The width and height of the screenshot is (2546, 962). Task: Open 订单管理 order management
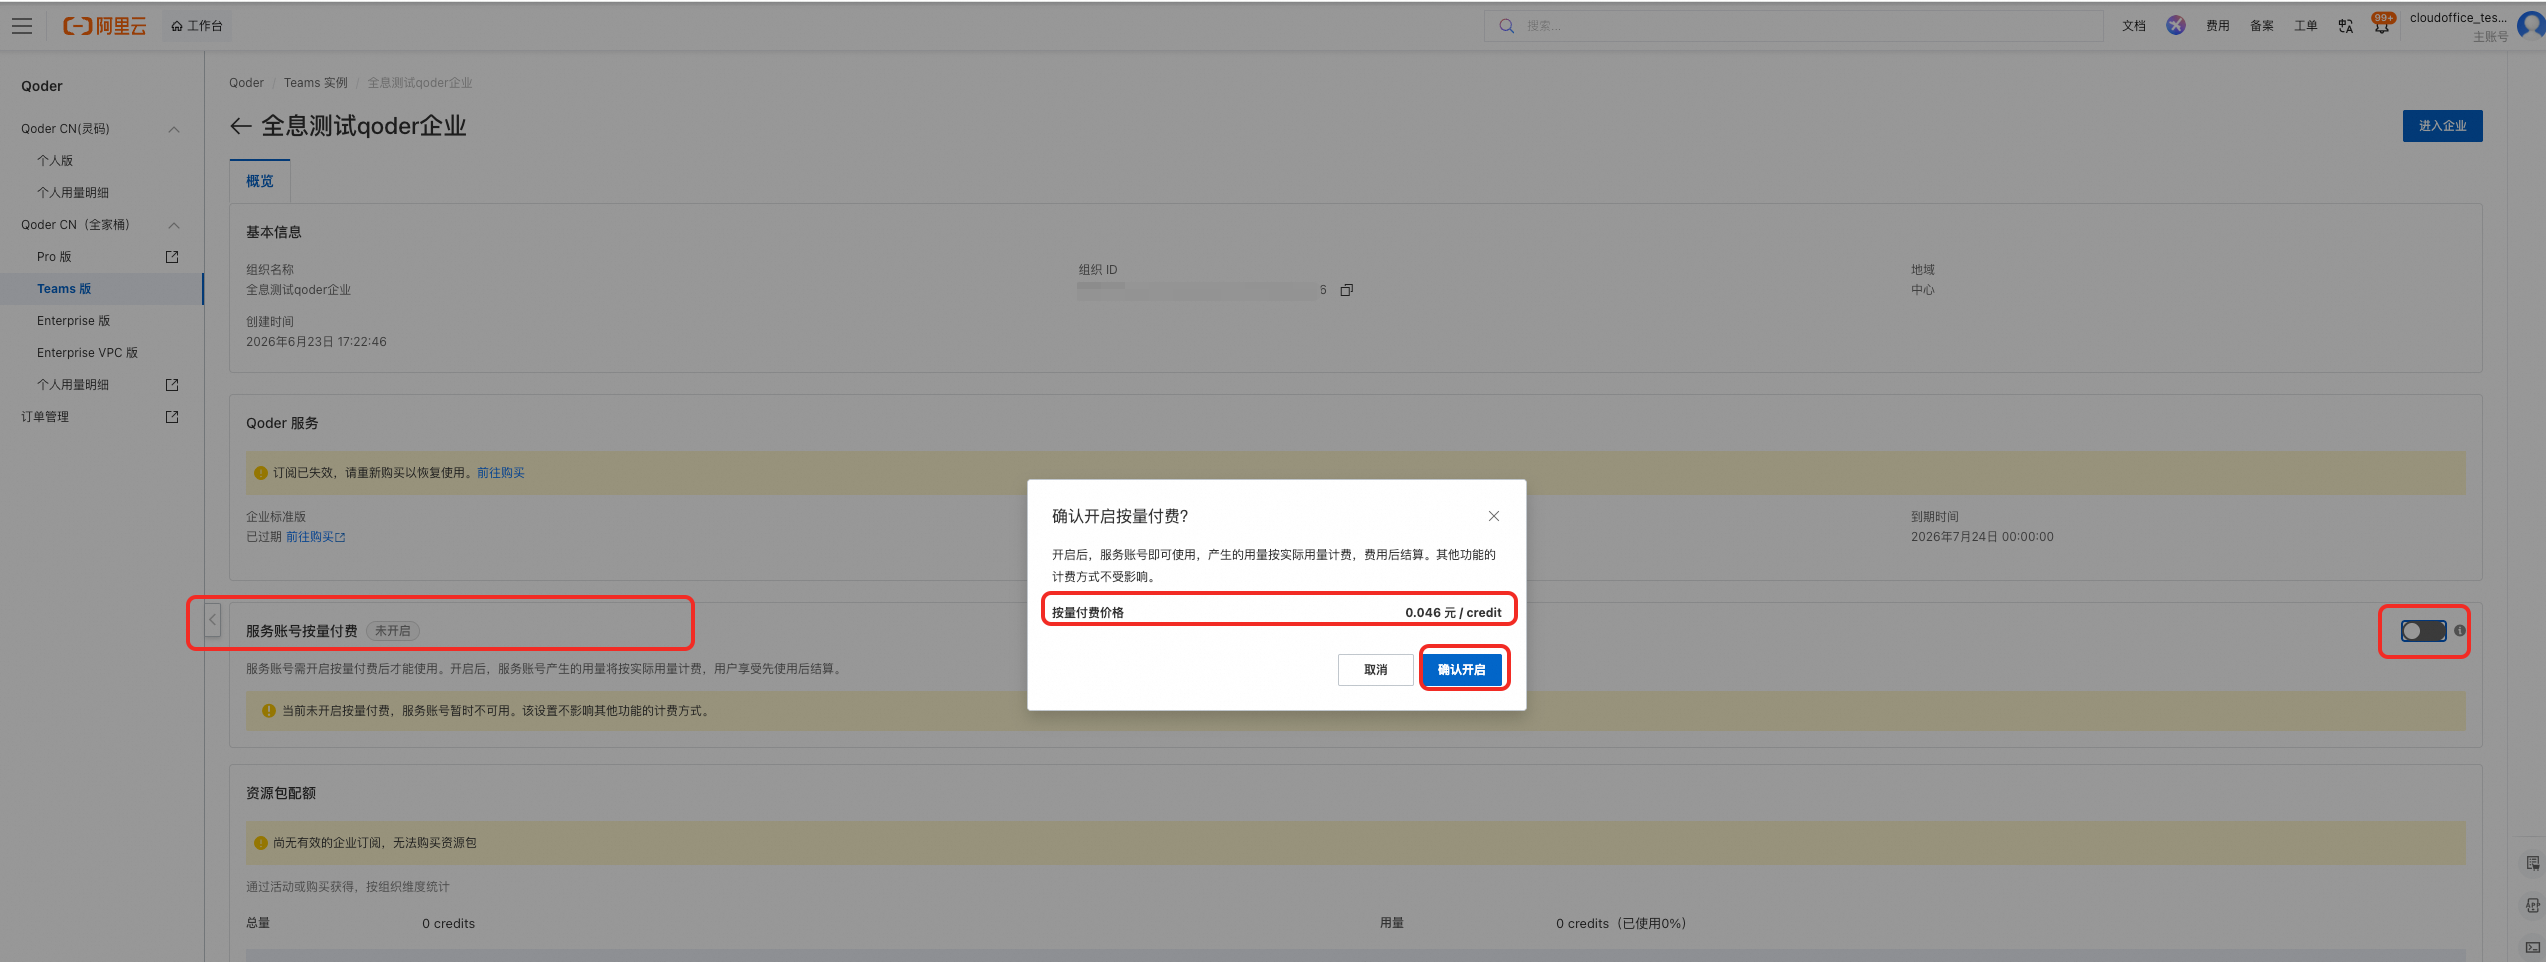pos(45,417)
